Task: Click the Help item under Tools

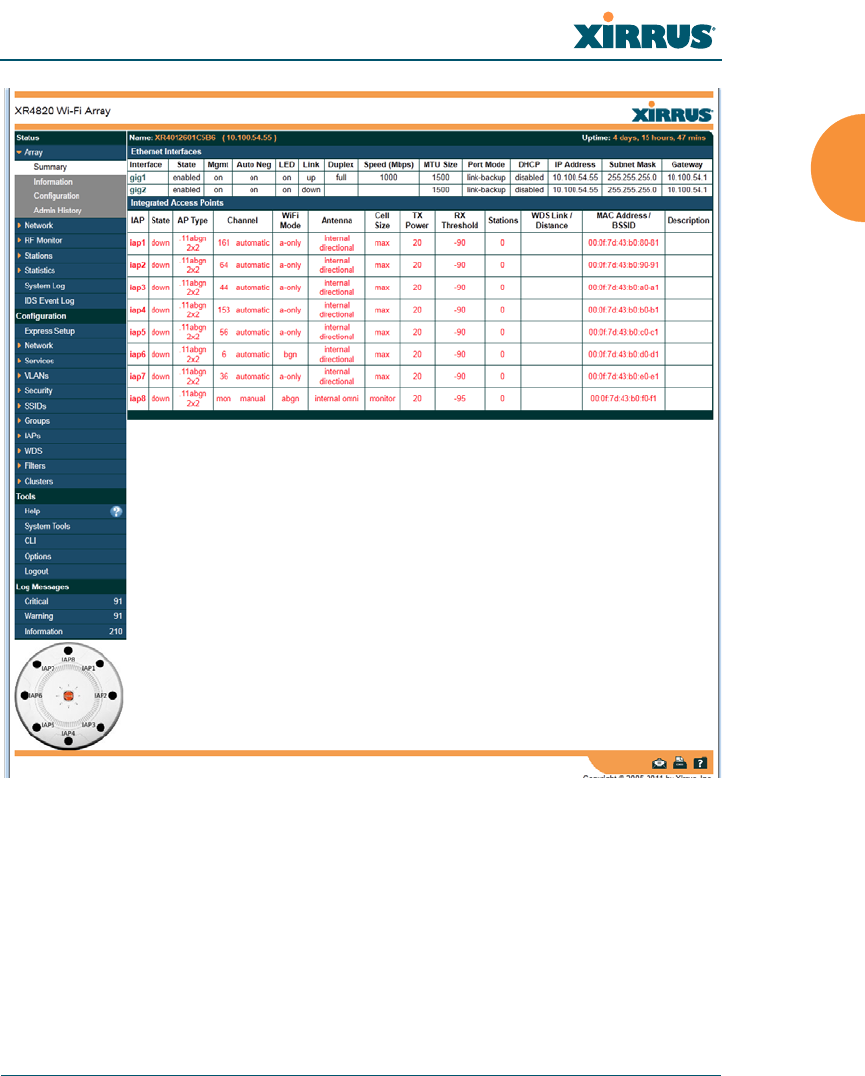Action: (32, 511)
